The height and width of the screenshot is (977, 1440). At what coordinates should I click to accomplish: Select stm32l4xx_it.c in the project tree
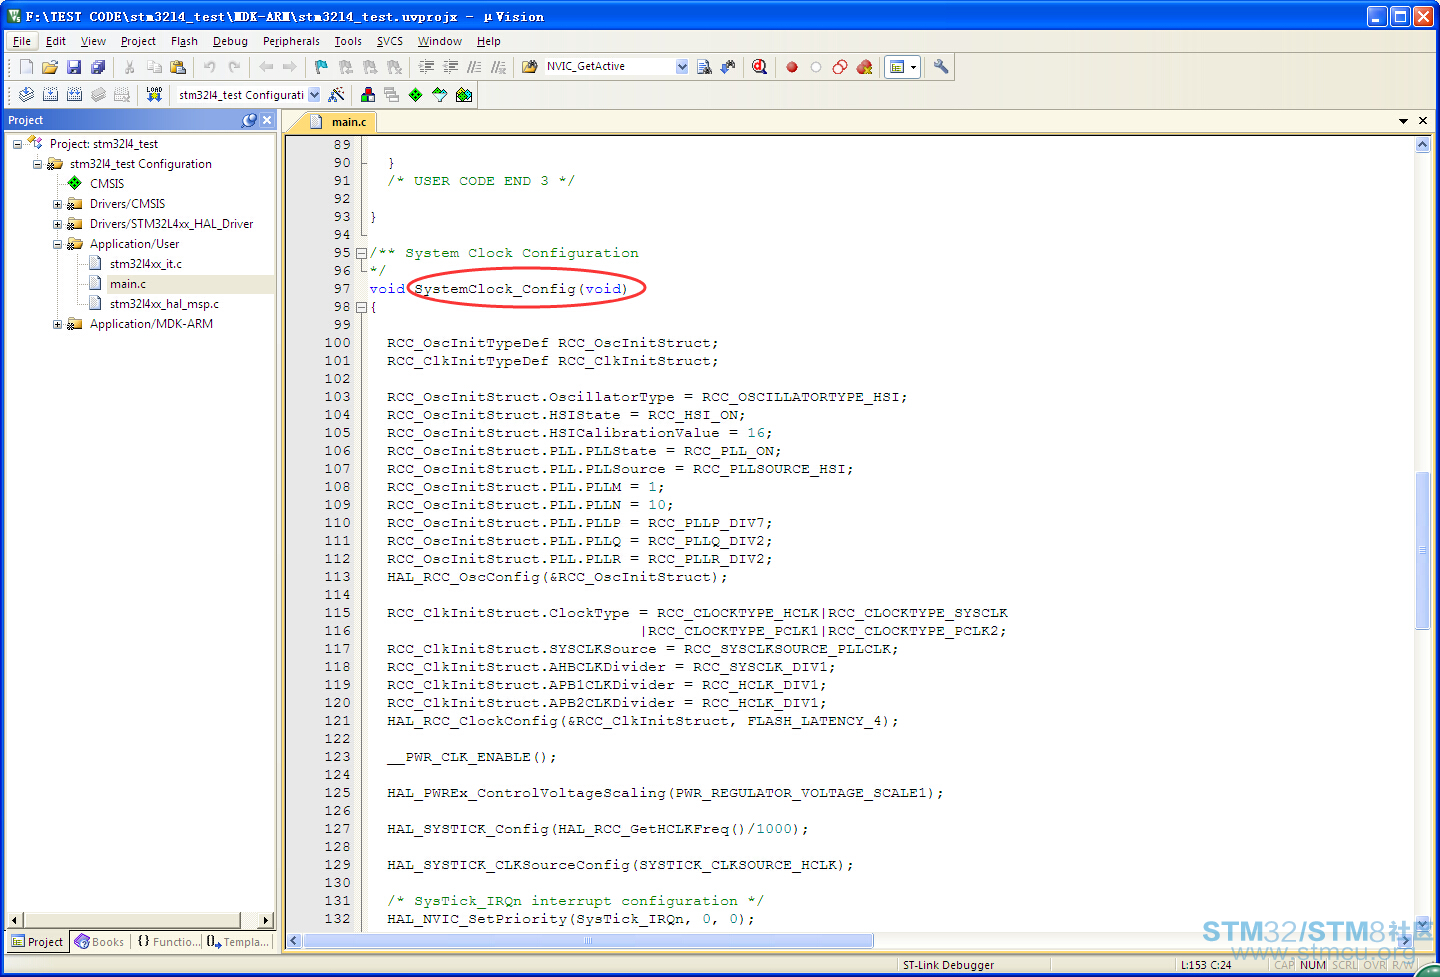click(x=145, y=264)
